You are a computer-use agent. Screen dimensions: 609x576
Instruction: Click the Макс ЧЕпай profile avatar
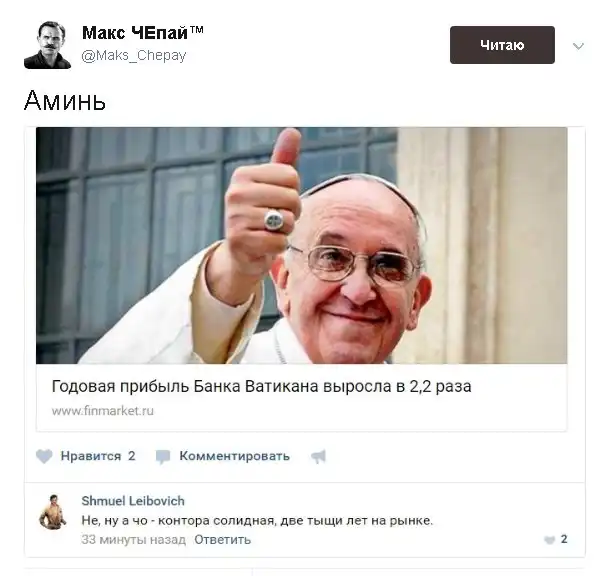click(47, 45)
